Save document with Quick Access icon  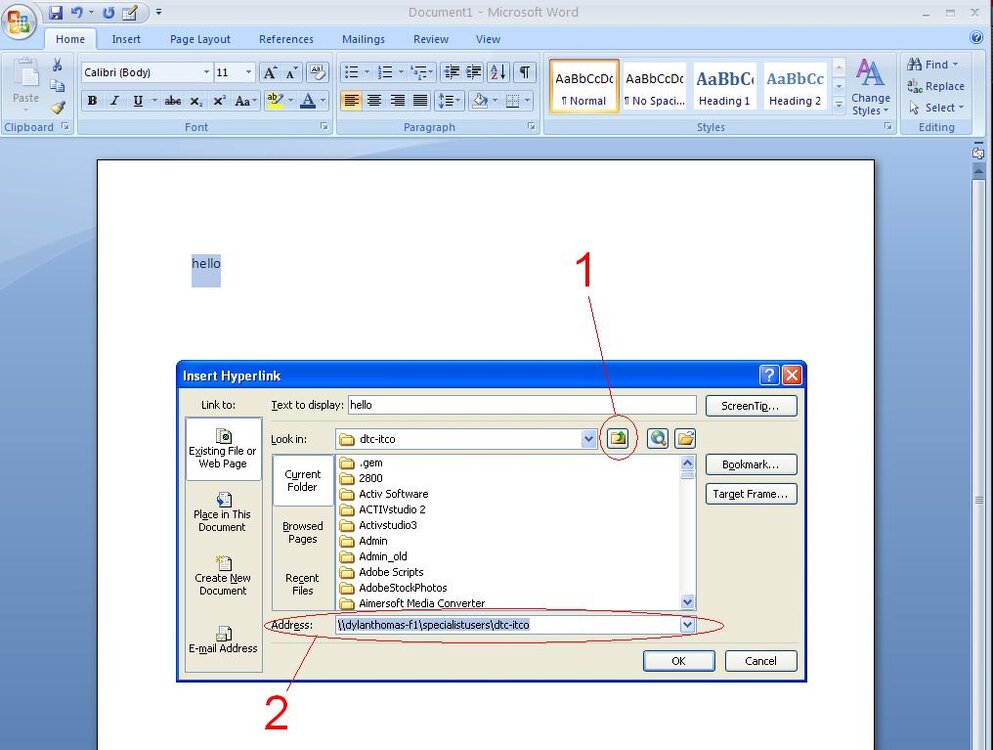pyautogui.click(x=56, y=12)
